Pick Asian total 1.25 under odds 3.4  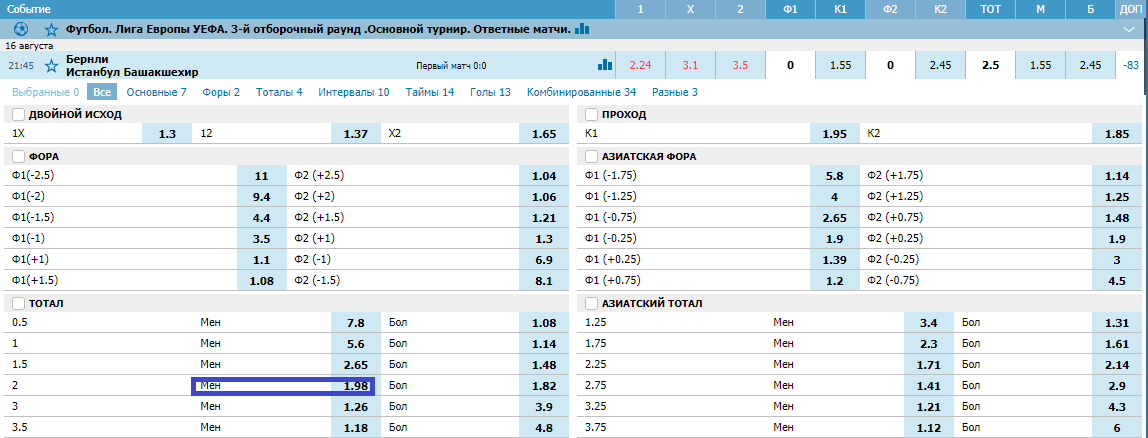[928, 322]
